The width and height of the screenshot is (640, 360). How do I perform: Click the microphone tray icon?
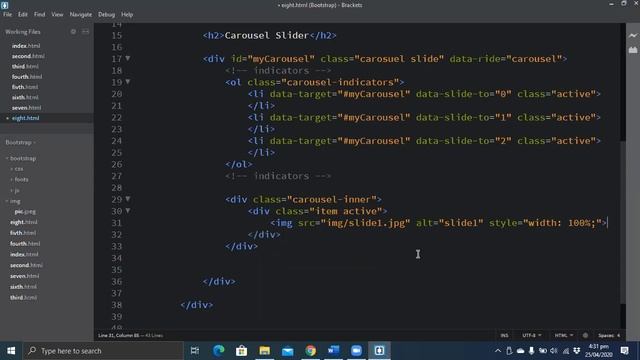[531, 351]
